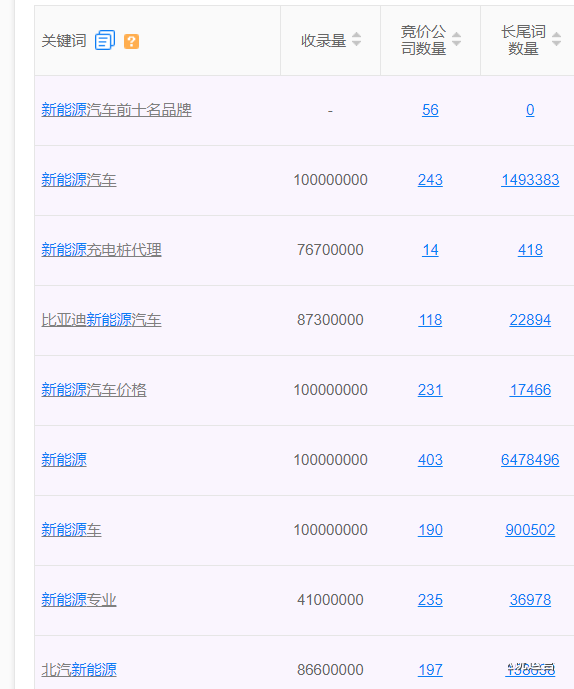Click long-tail count 1493383
This screenshot has height=689, width=574.
(x=530, y=180)
